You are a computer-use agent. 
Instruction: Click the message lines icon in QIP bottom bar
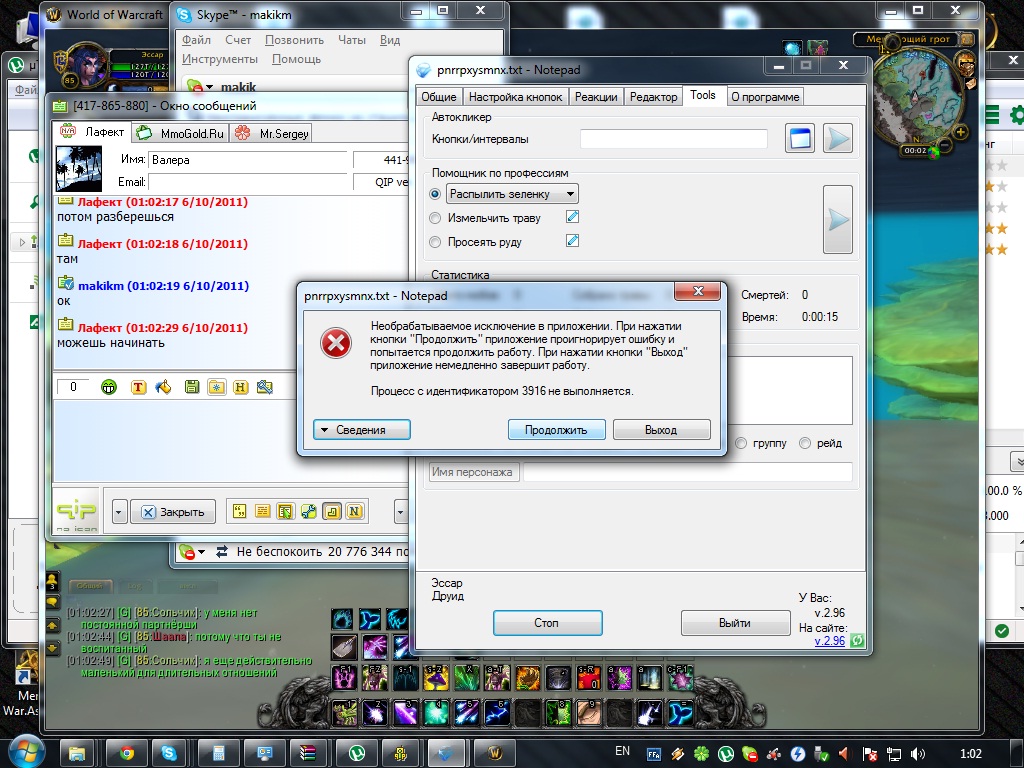point(263,511)
